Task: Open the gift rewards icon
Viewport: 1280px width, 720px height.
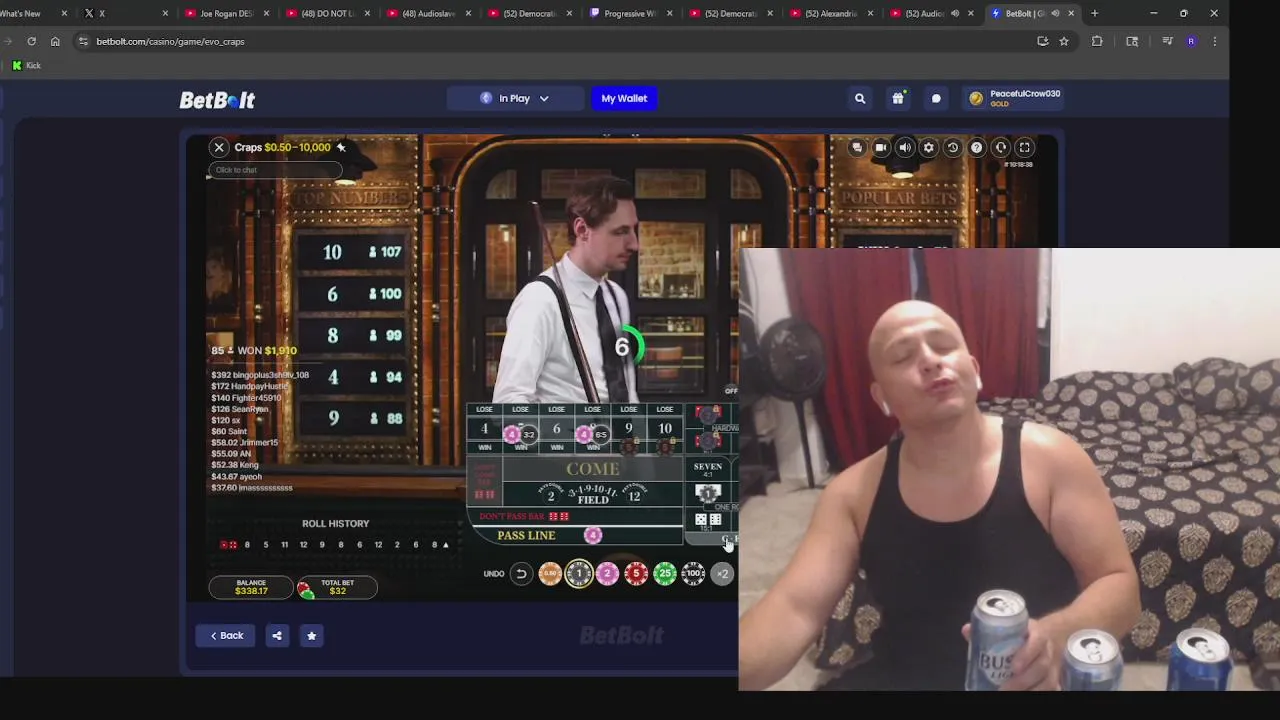Action: coord(898,98)
